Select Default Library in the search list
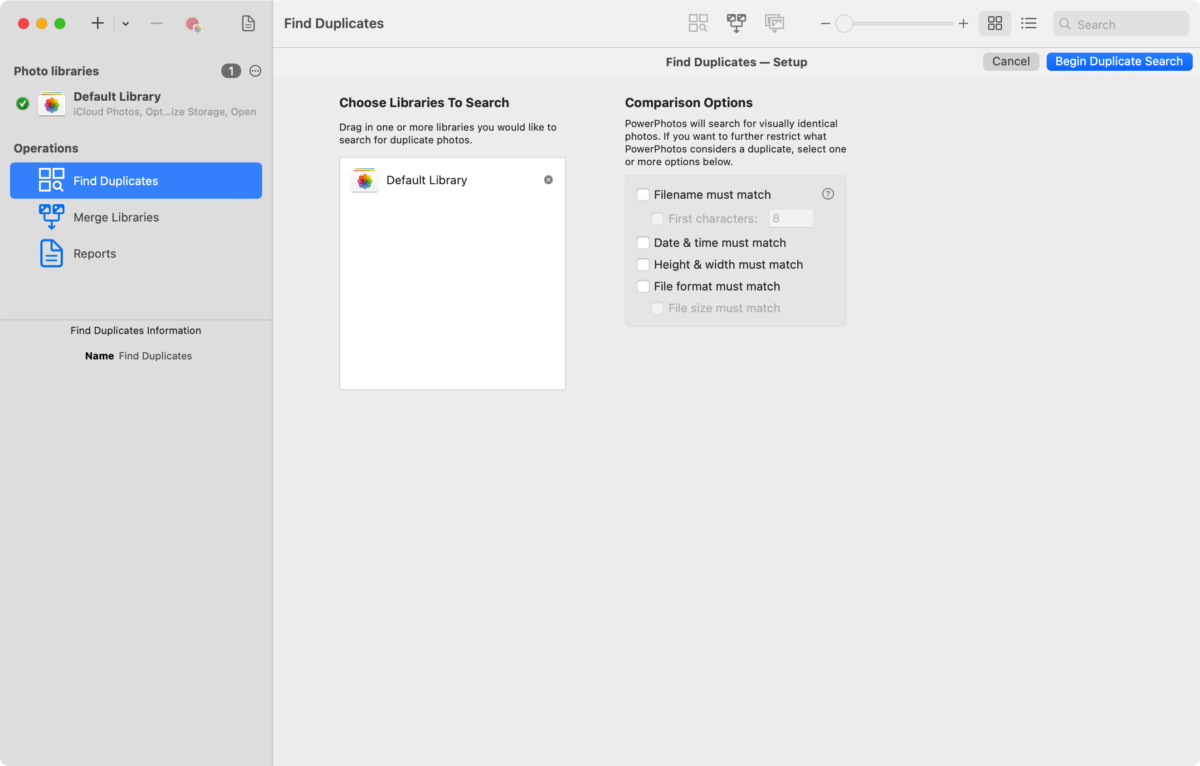The height and width of the screenshot is (766, 1200). 452,180
